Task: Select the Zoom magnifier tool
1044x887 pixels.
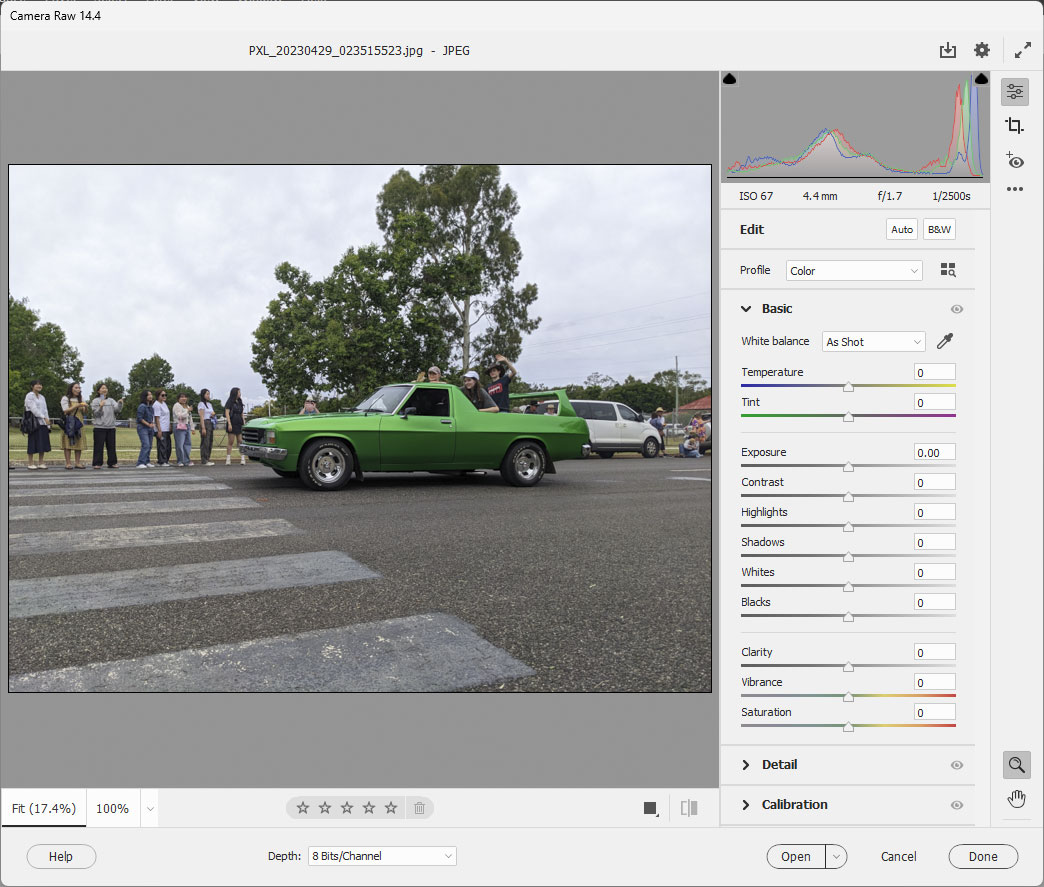Action: coord(1016,765)
